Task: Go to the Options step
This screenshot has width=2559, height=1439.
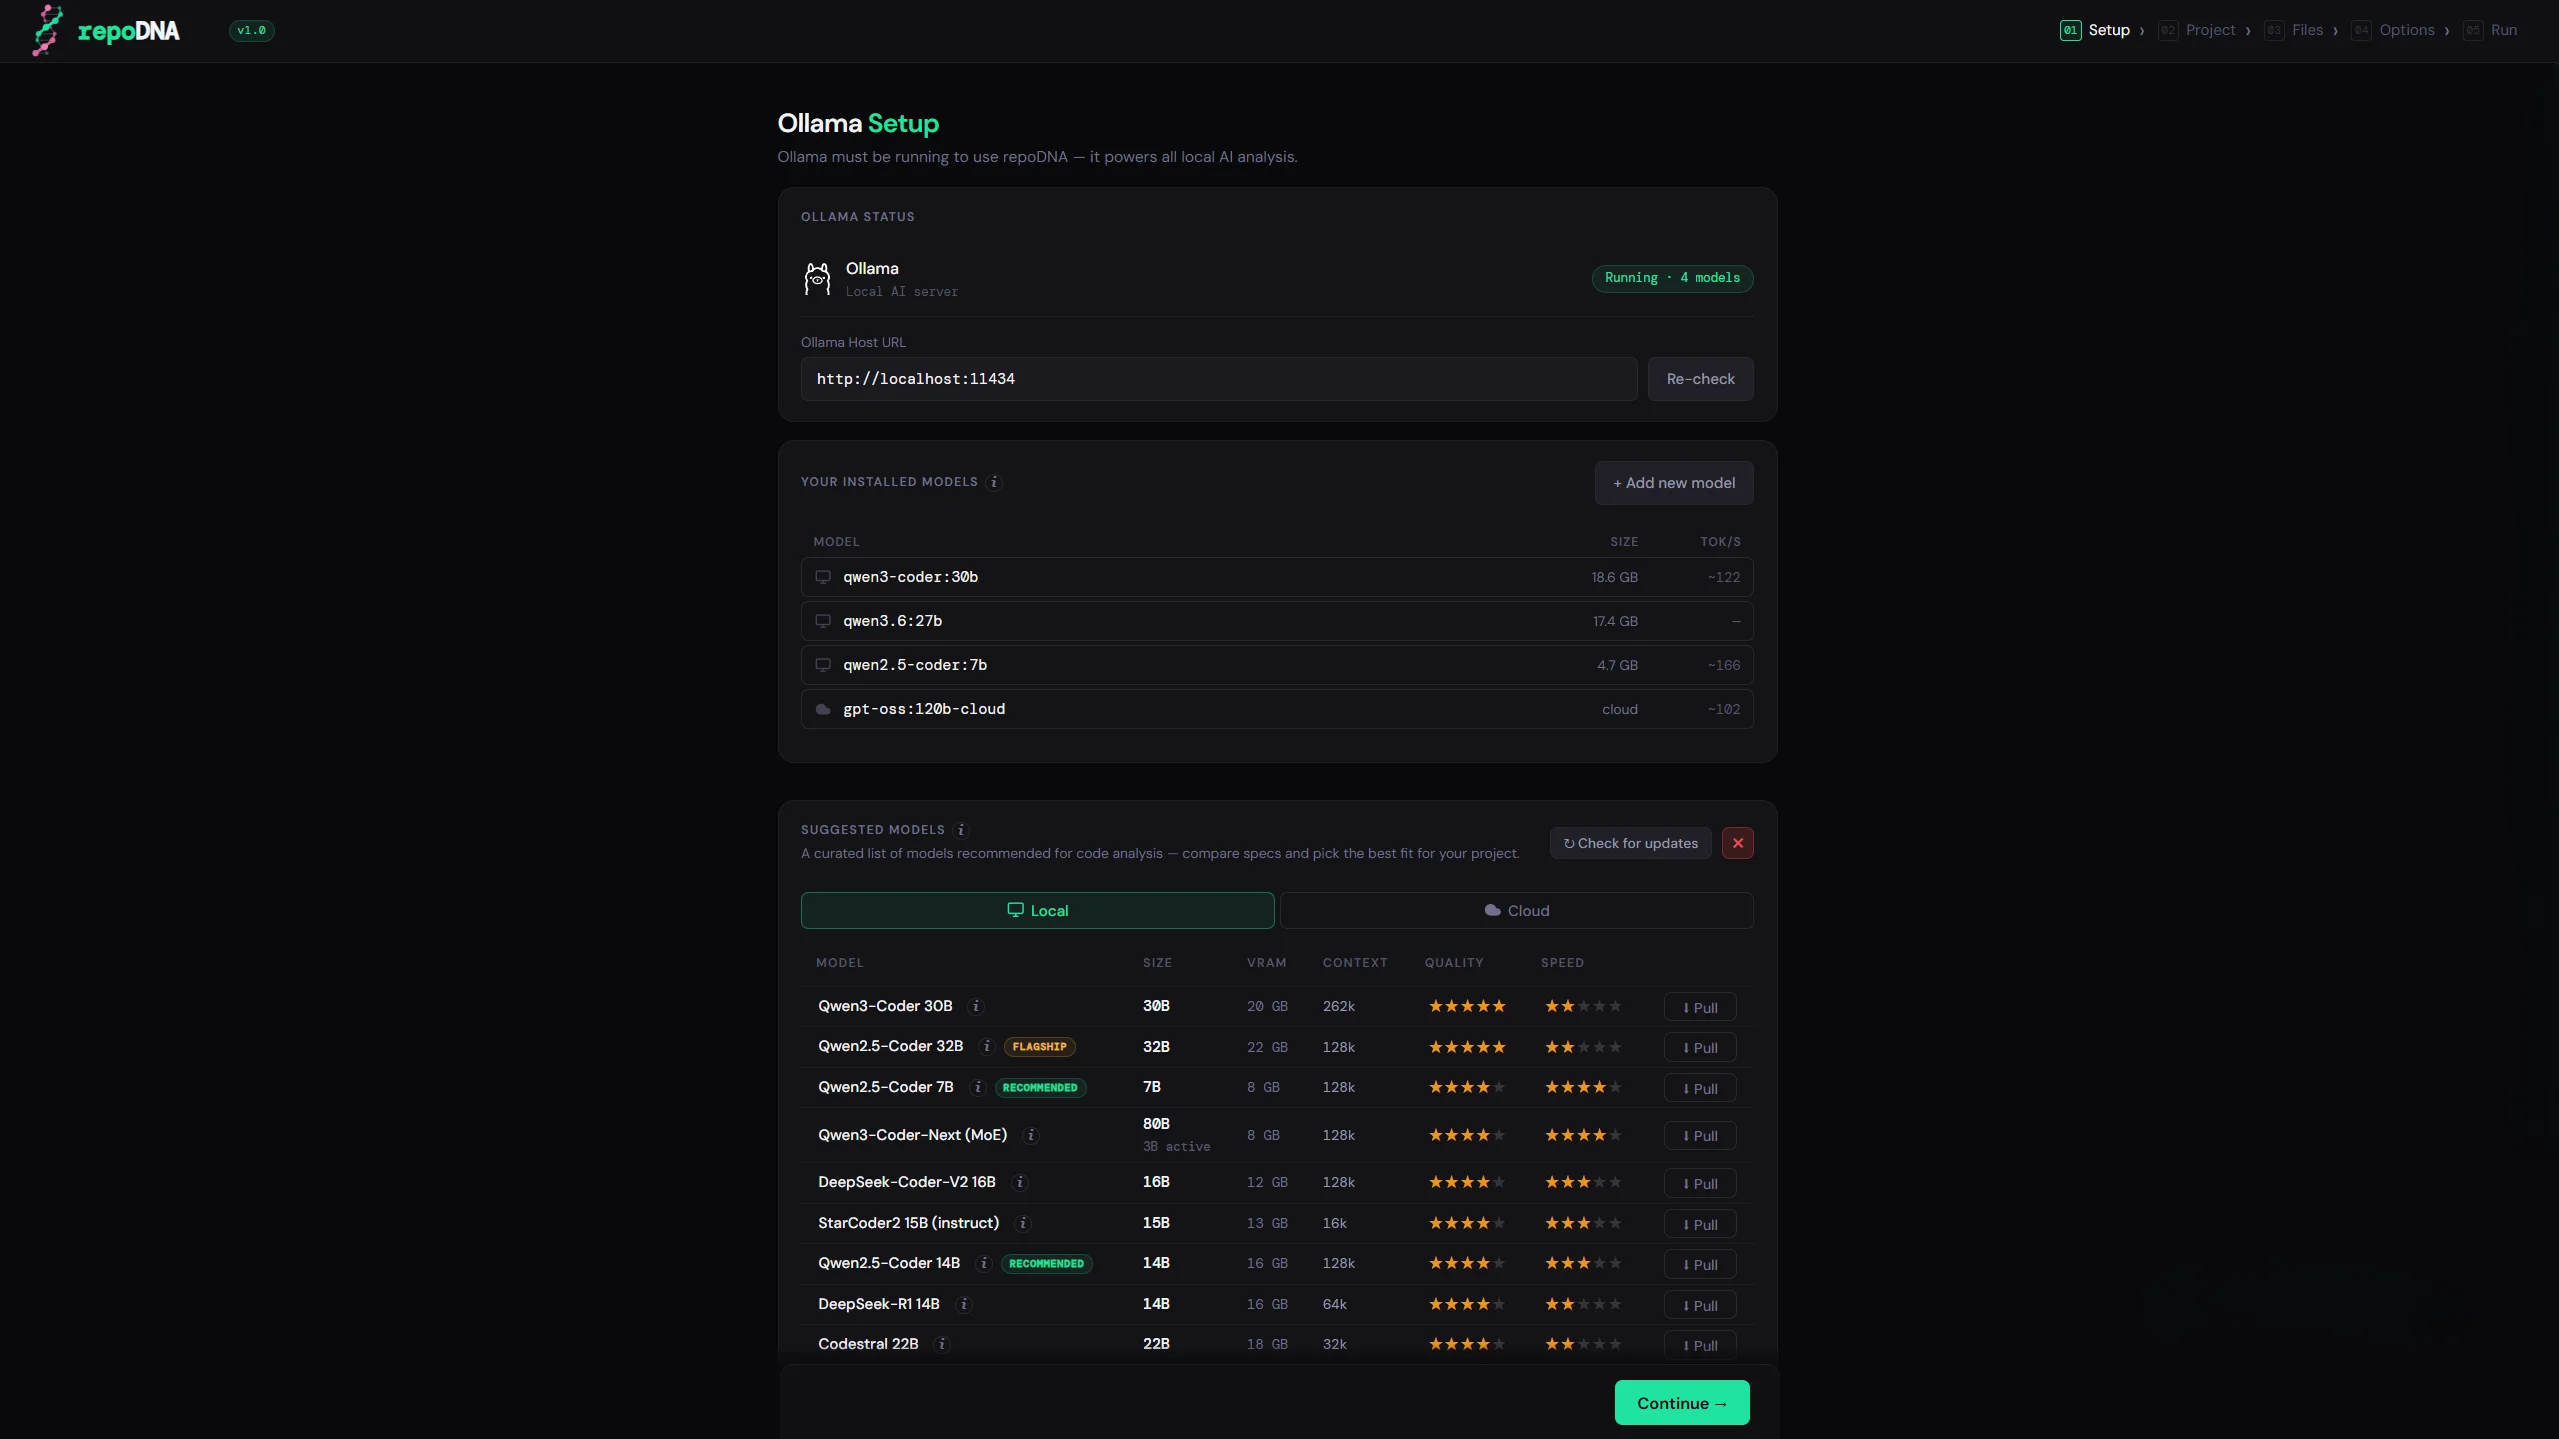Action: pos(2393,30)
